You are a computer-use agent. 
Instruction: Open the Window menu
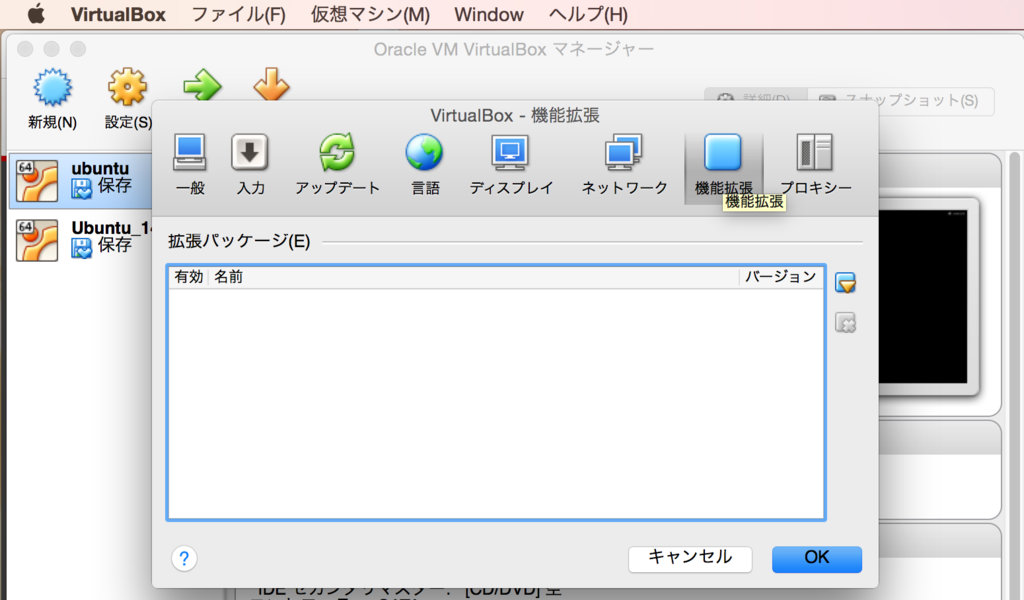(488, 14)
